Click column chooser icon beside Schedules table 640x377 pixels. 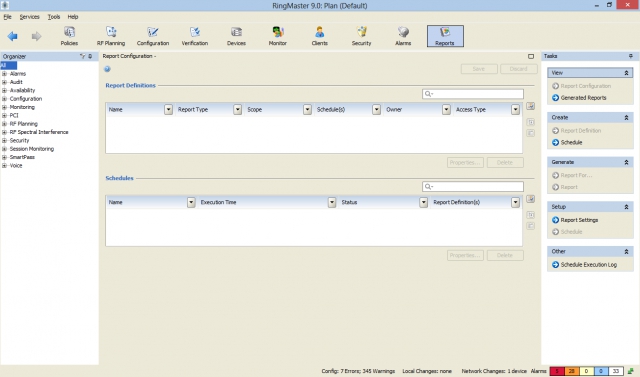(x=530, y=199)
